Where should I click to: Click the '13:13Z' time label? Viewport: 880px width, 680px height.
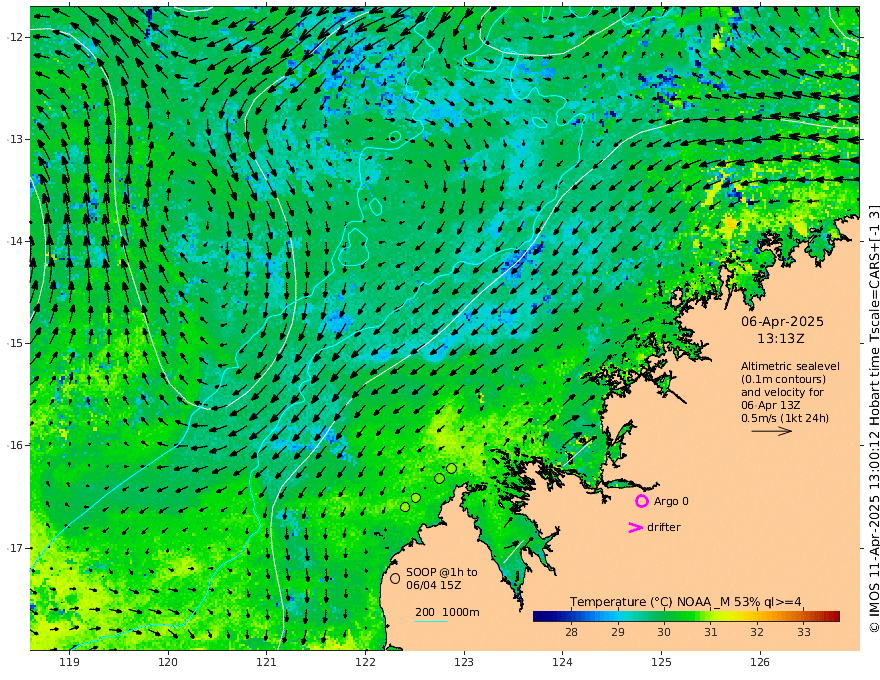pos(781,338)
